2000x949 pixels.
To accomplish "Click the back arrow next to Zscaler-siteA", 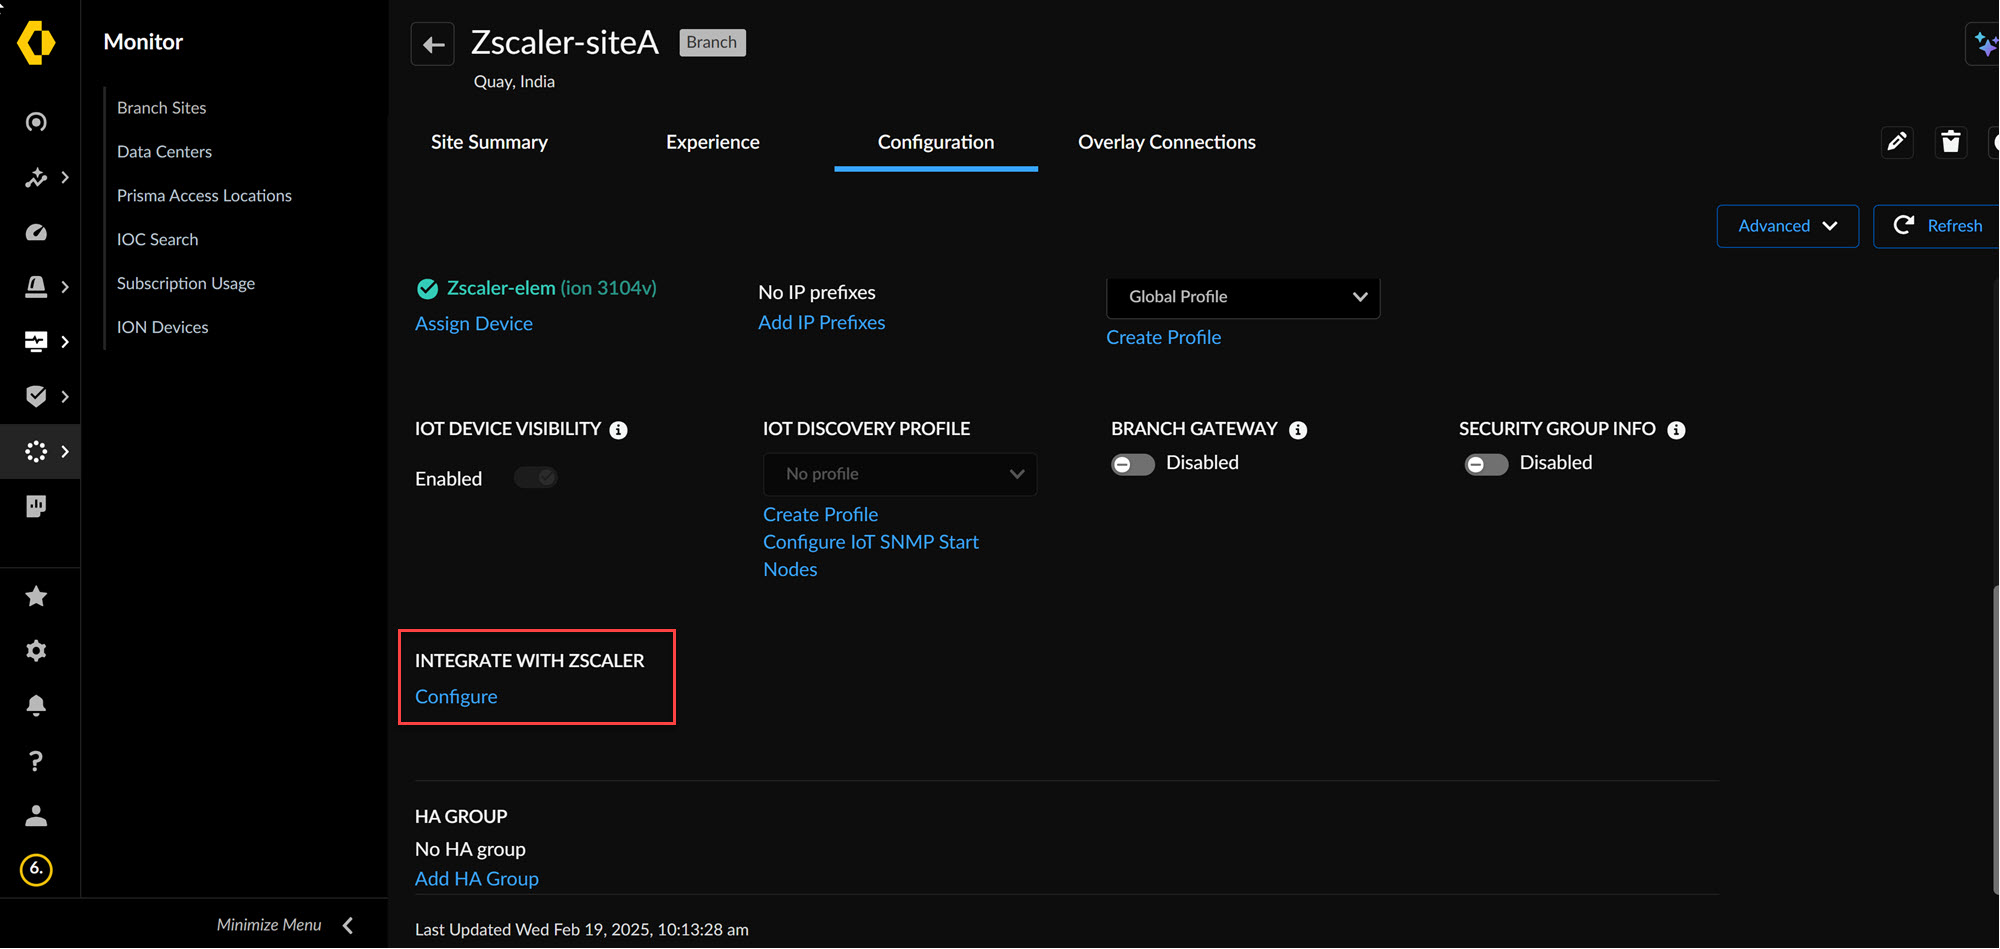I will [433, 44].
